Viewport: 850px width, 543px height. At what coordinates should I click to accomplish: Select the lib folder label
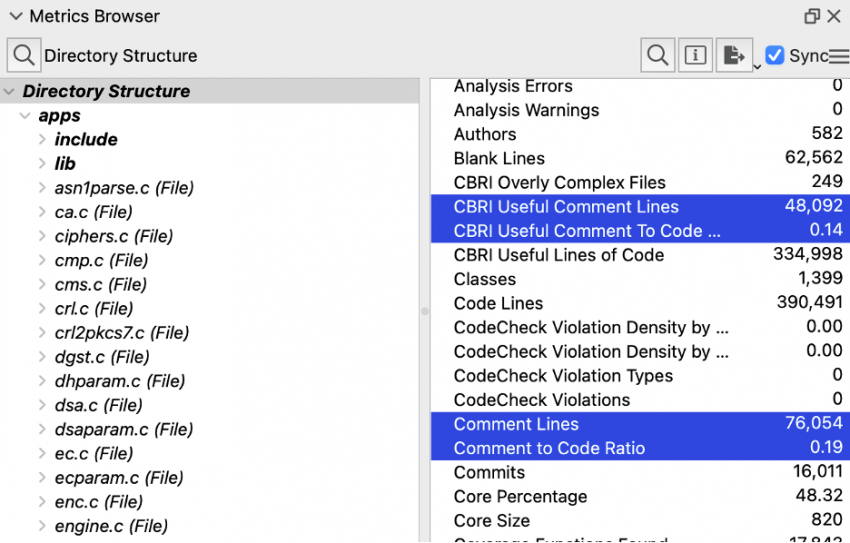click(x=65, y=163)
